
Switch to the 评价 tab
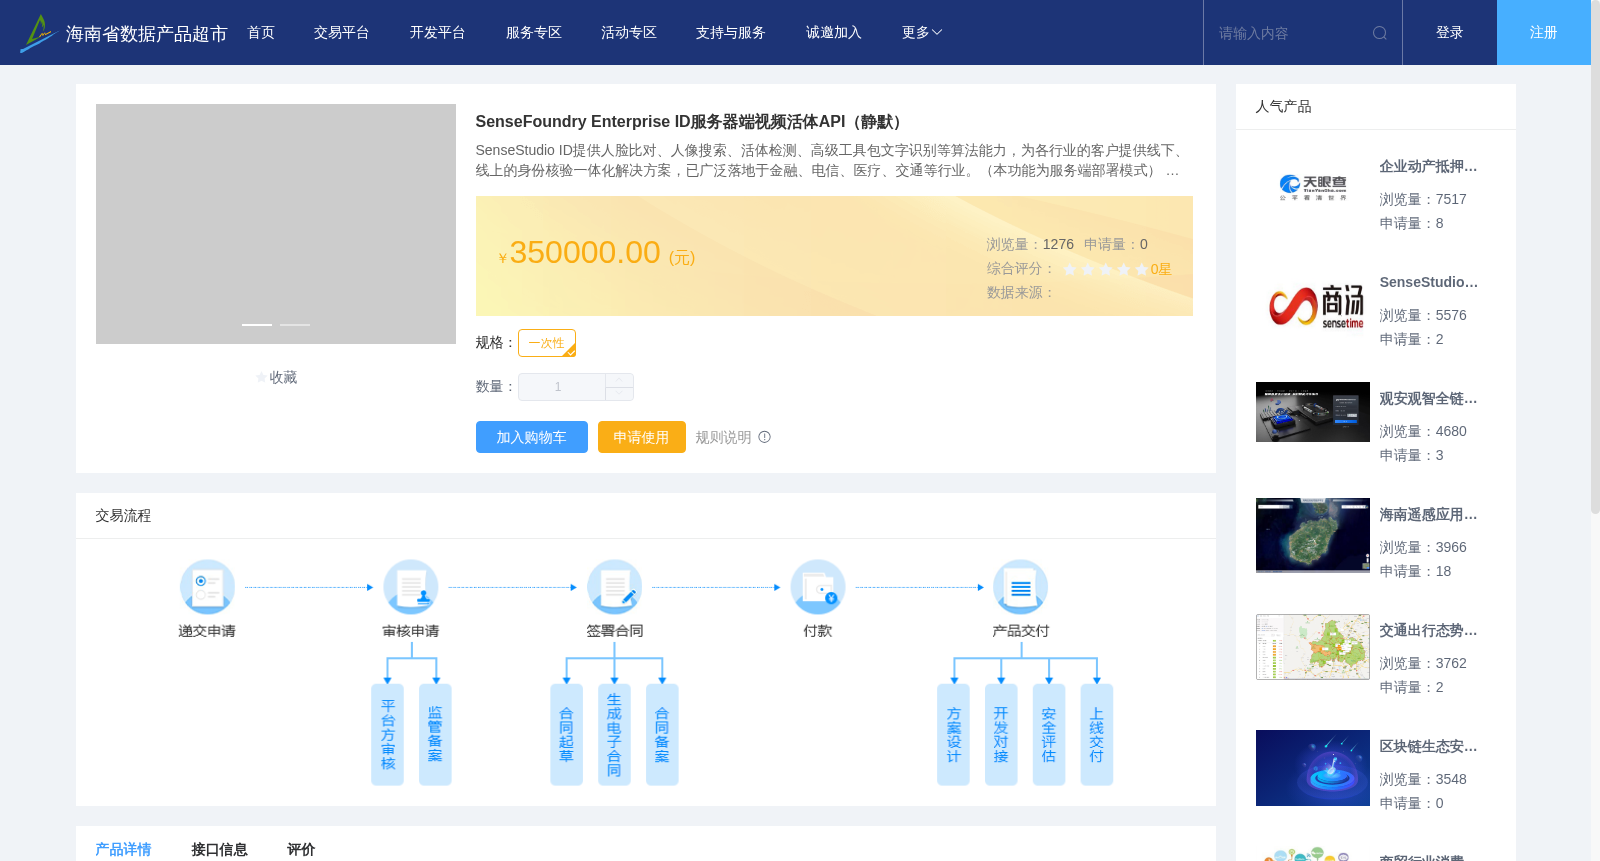coord(301,849)
